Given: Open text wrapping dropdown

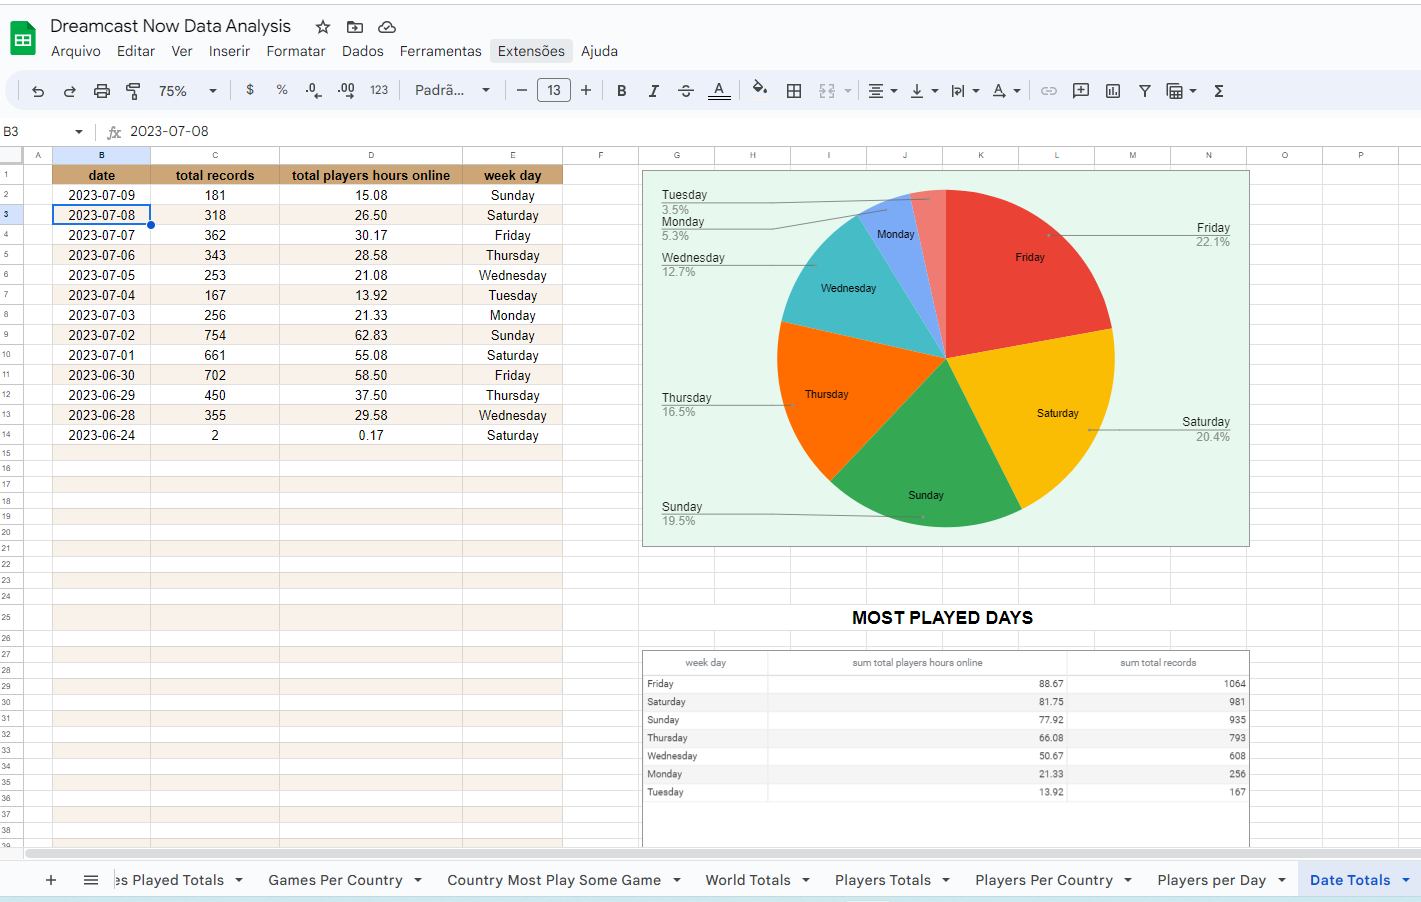Looking at the screenshot, I should click(x=965, y=91).
